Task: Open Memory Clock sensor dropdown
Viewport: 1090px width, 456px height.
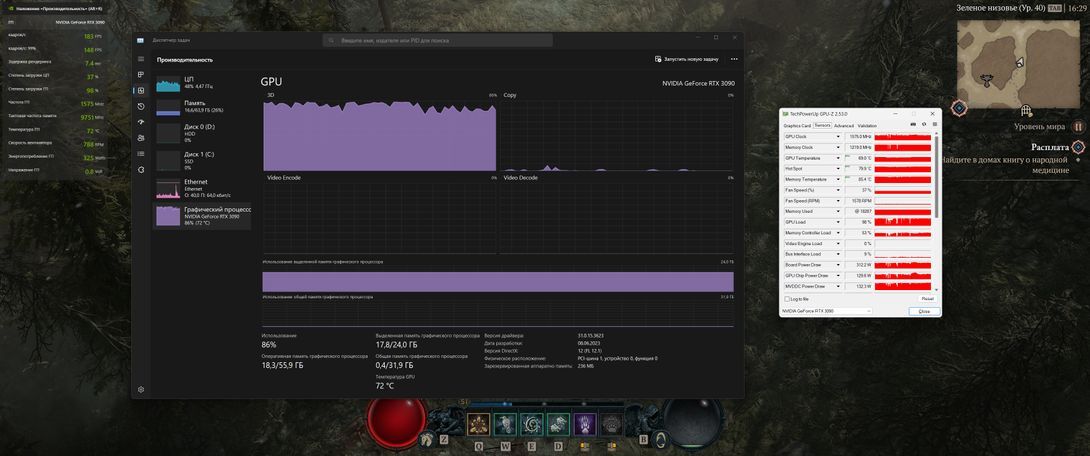Action: (838, 147)
